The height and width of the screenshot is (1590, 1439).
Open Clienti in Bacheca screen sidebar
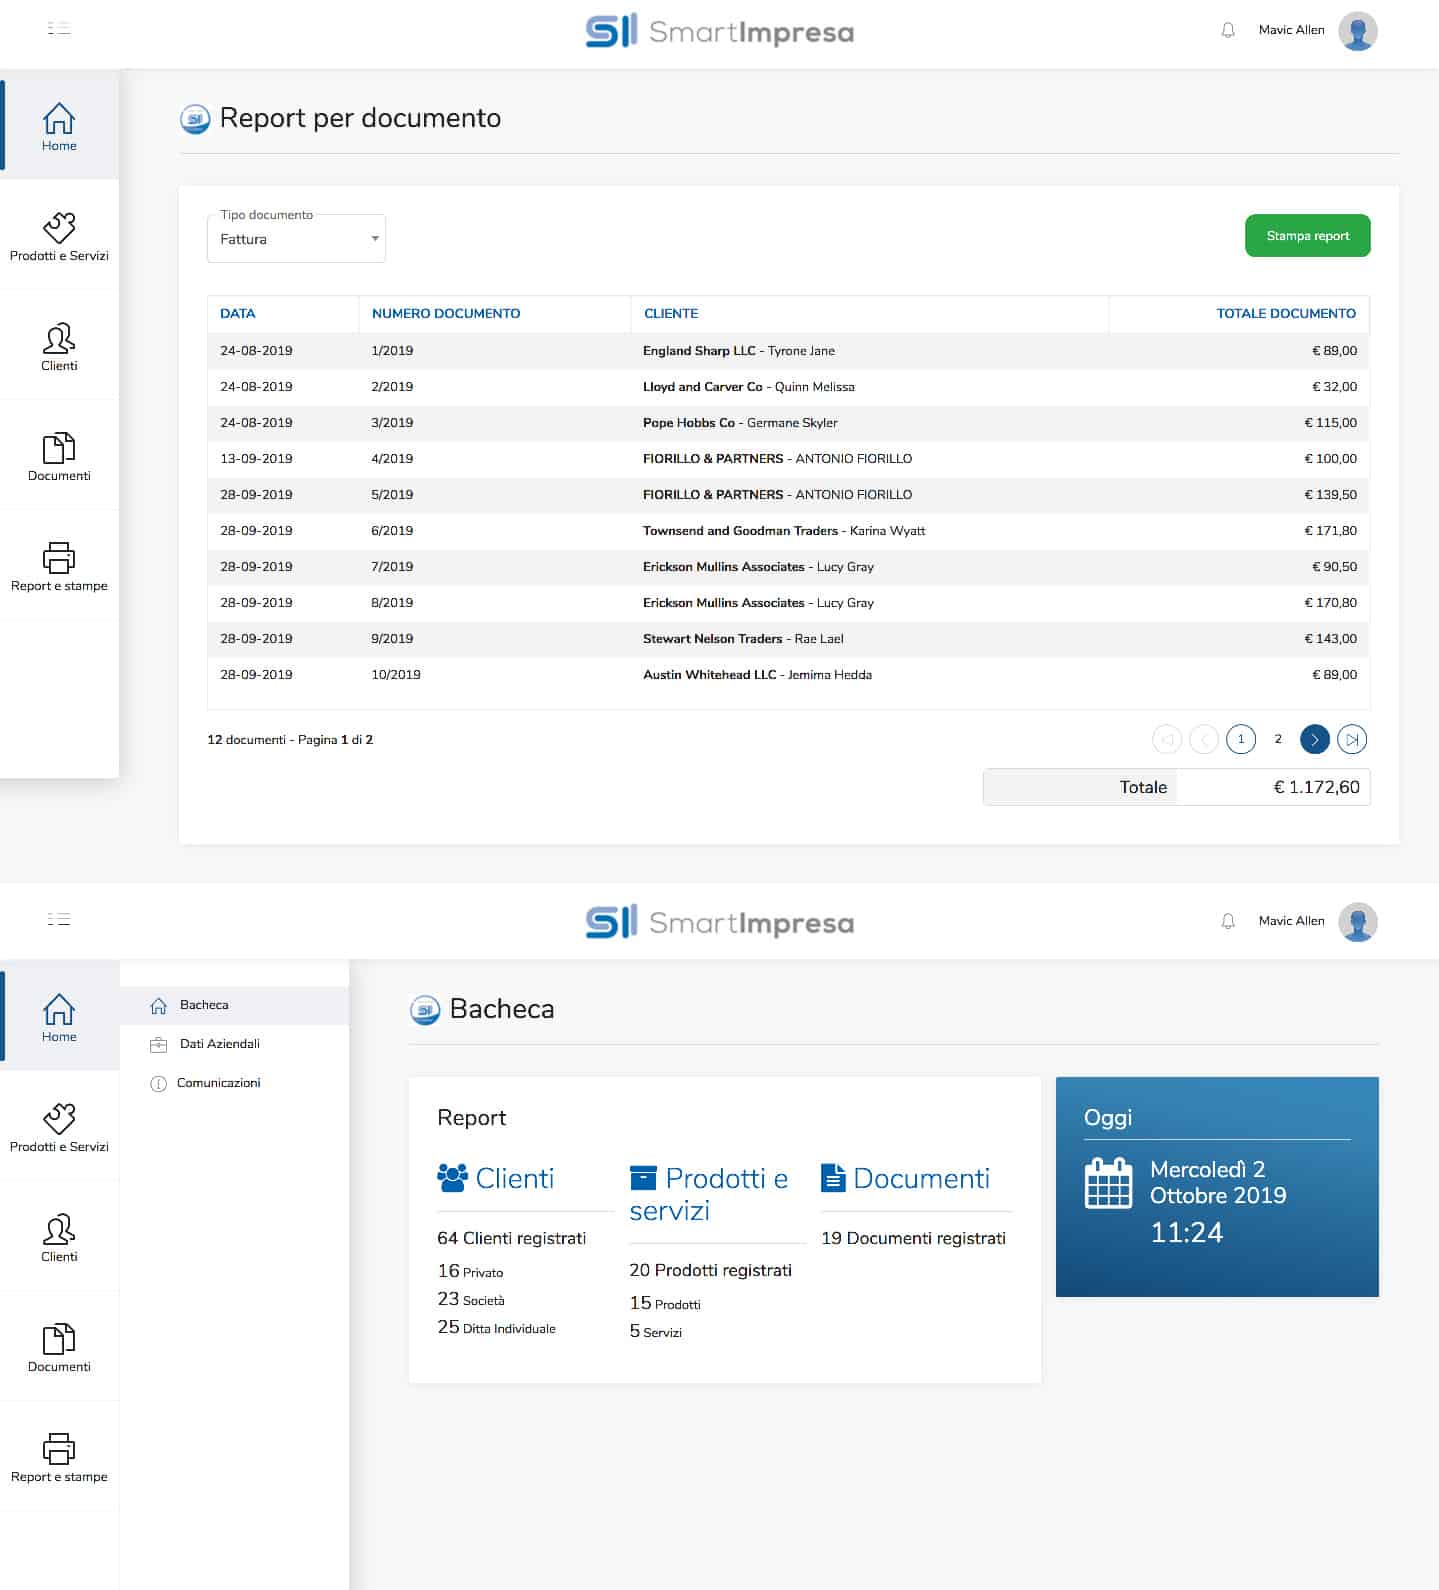point(59,1237)
